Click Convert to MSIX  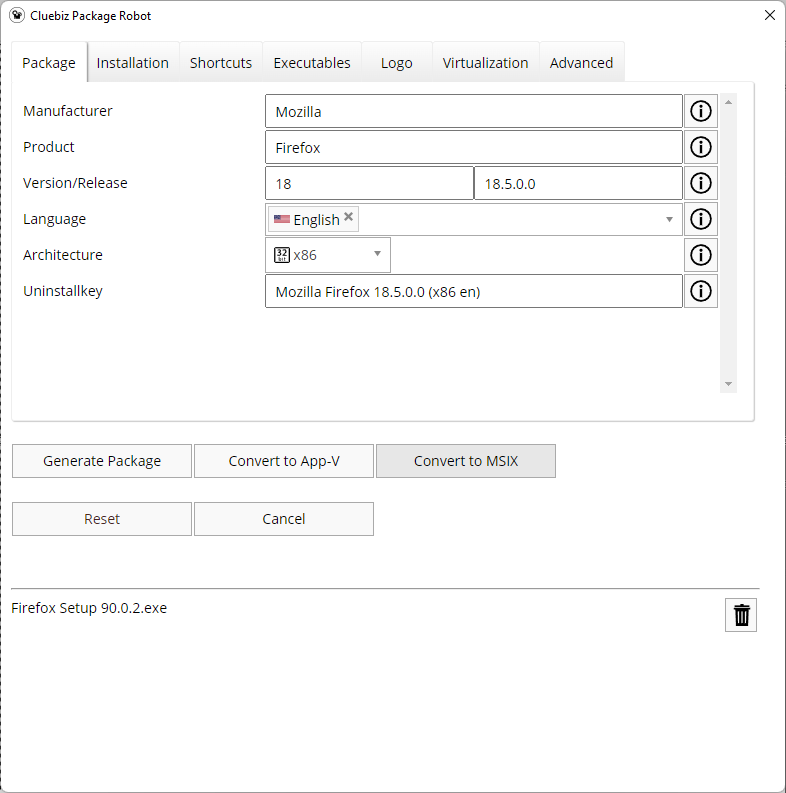pyautogui.click(x=466, y=461)
